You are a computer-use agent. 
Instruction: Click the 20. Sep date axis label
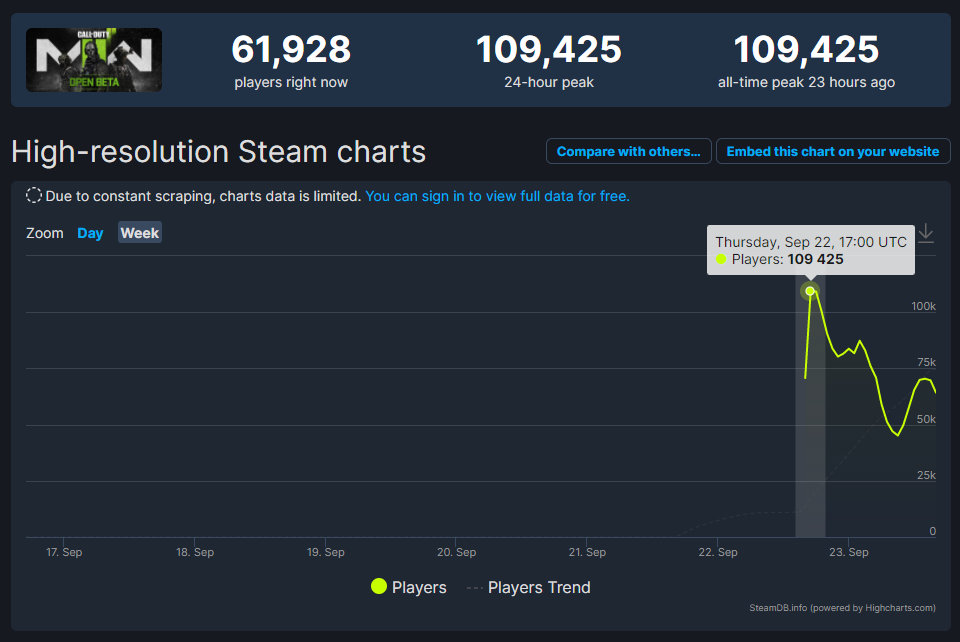click(456, 552)
